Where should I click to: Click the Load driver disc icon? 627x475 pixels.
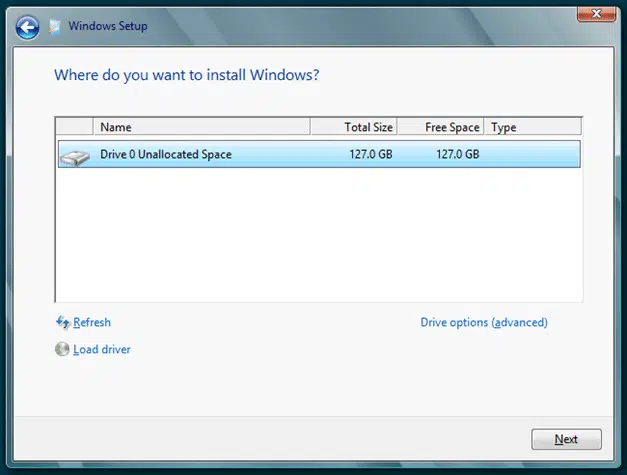[62, 349]
